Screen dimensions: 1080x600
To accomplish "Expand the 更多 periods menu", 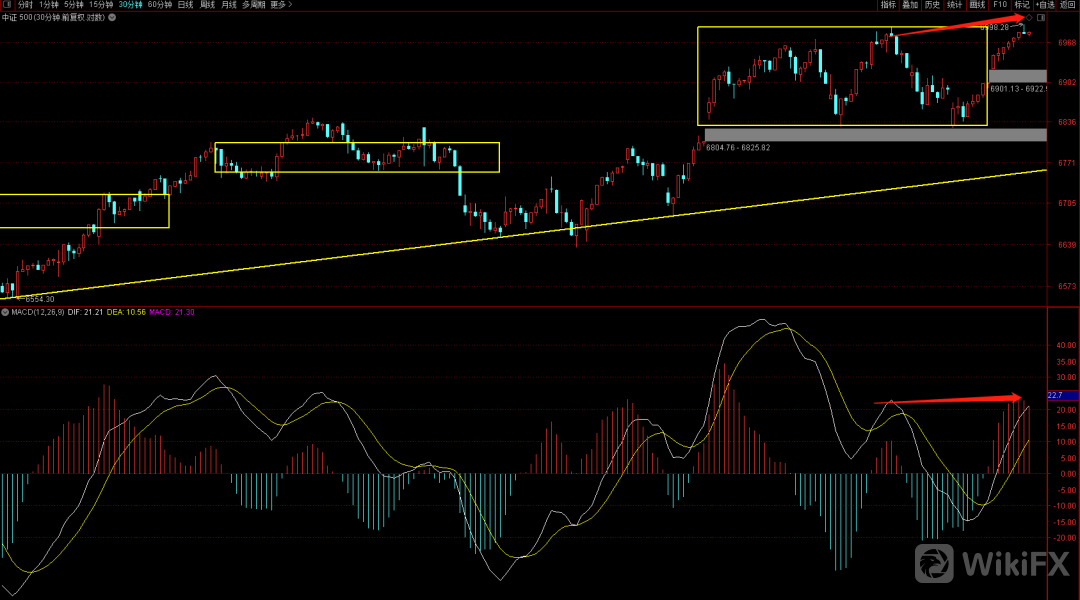I will click(x=281, y=5).
